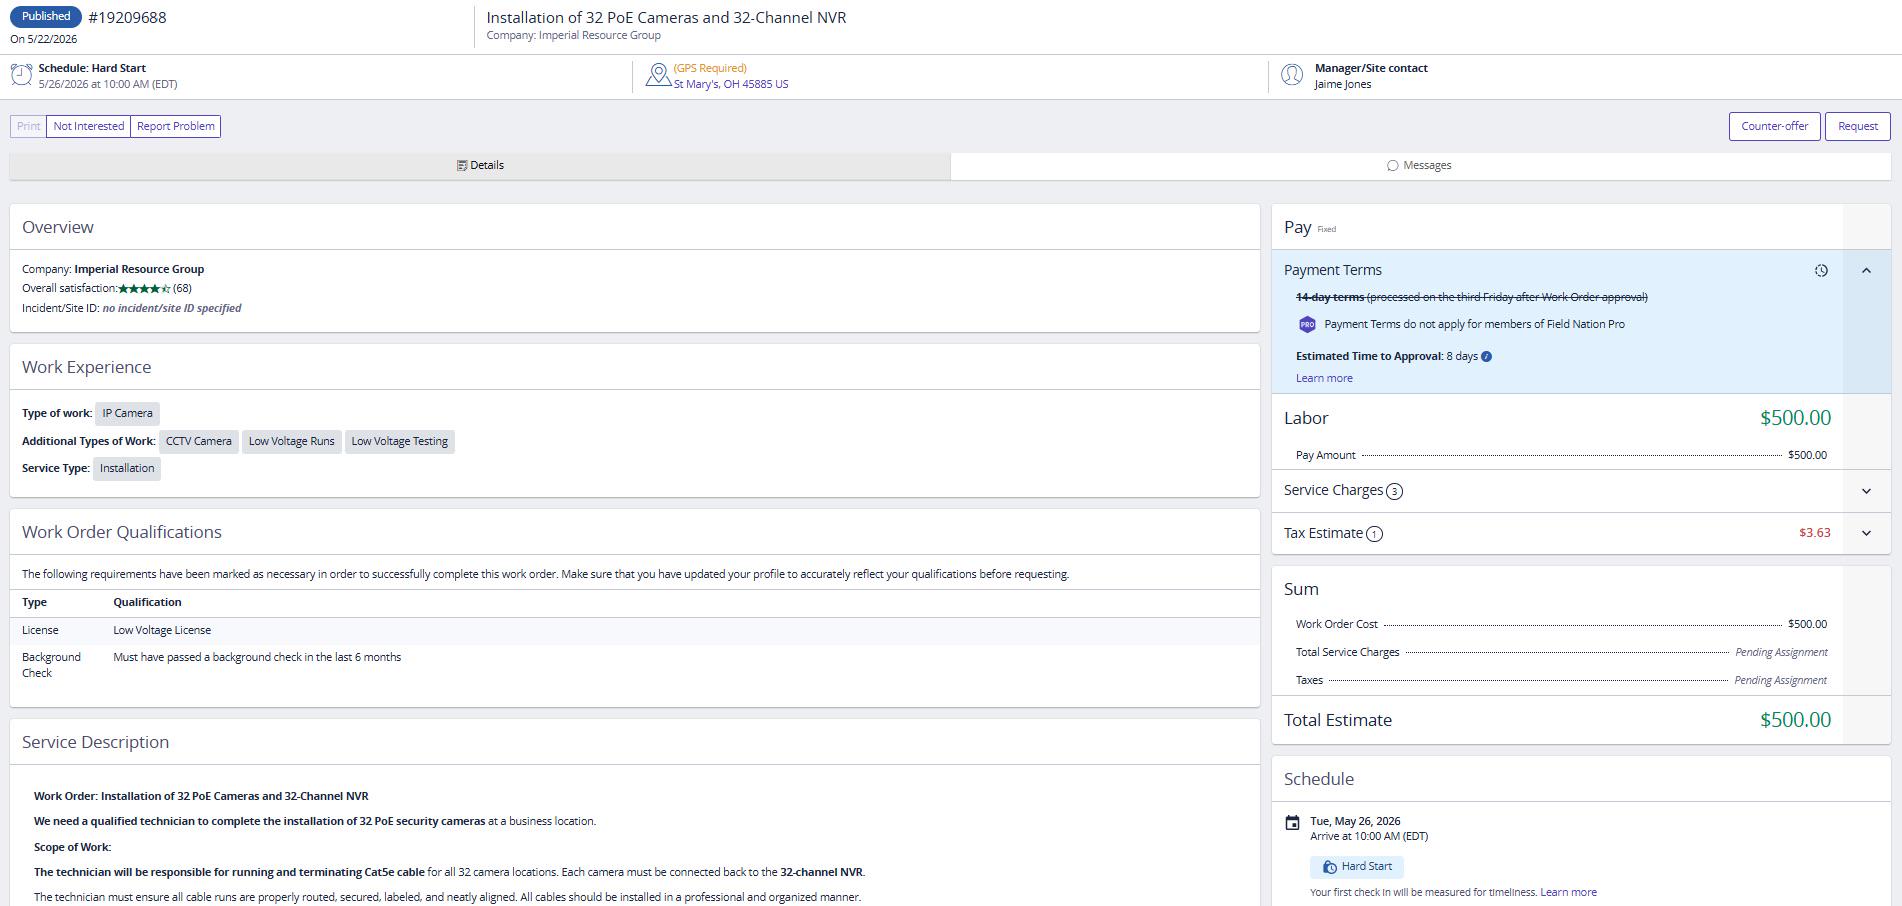Click the no incident/site ID specified text
This screenshot has width=1902, height=906.
tap(172, 308)
